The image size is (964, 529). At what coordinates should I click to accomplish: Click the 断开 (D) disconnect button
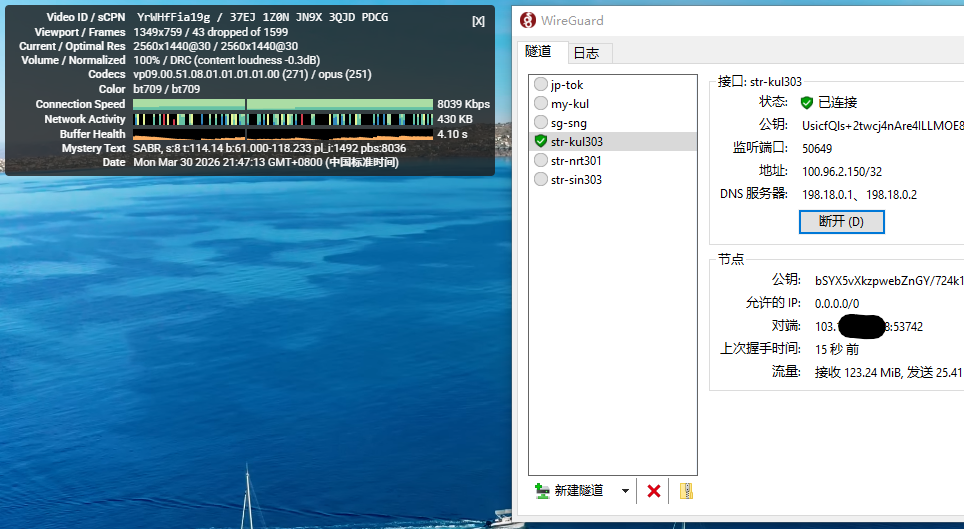click(842, 222)
